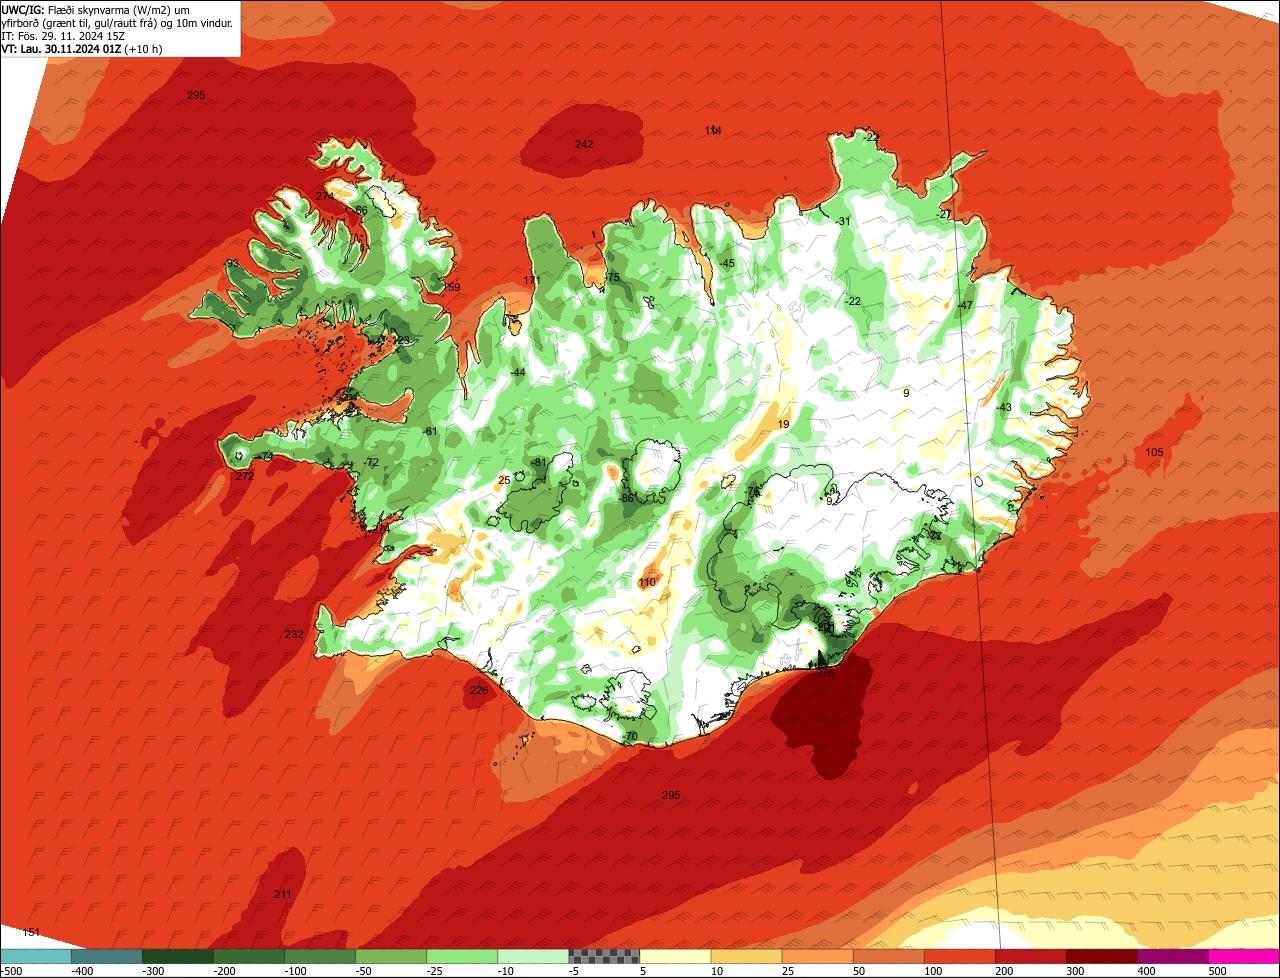Click the pale green -10 to -5 swatch
The image size is (1280, 978).
532,956
